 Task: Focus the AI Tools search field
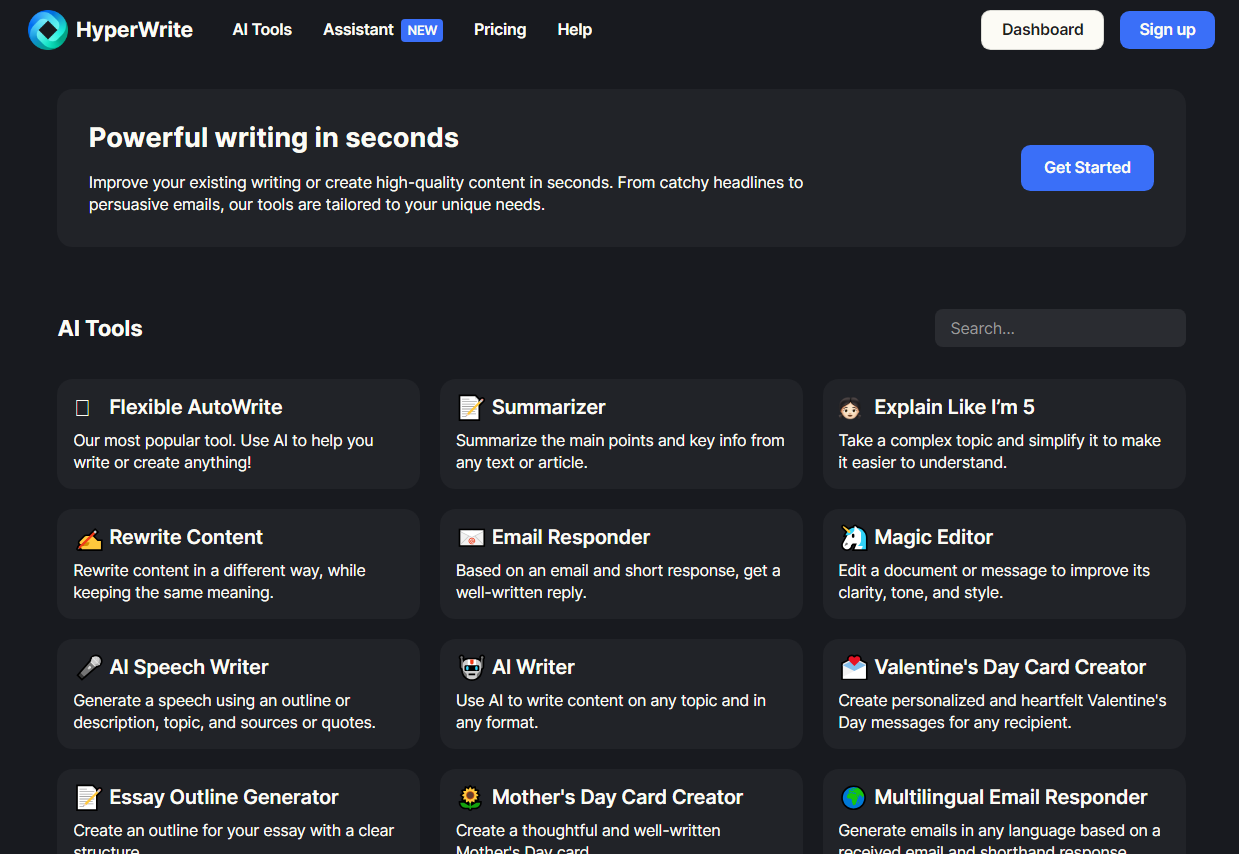click(x=1060, y=328)
